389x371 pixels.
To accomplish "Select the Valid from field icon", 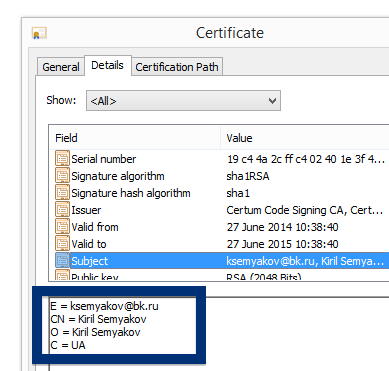I will (x=62, y=227).
